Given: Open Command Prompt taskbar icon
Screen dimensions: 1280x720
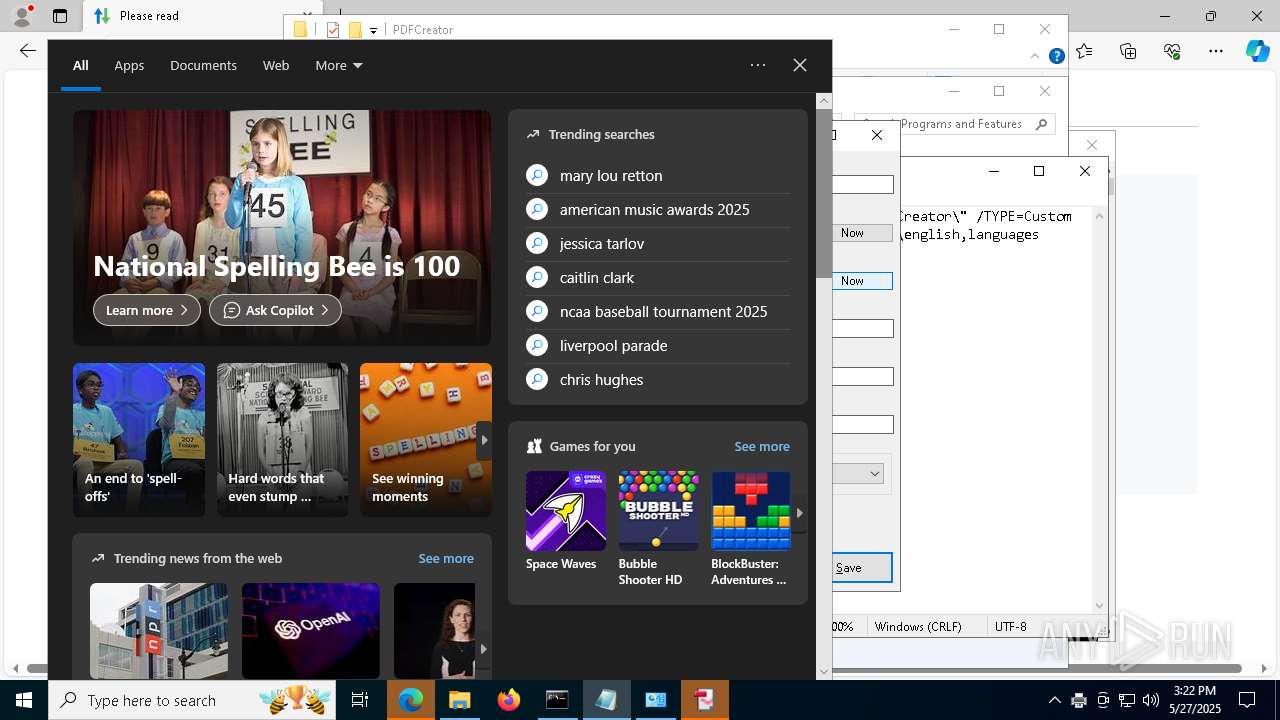Looking at the screenshot, I should coord(557,701).
